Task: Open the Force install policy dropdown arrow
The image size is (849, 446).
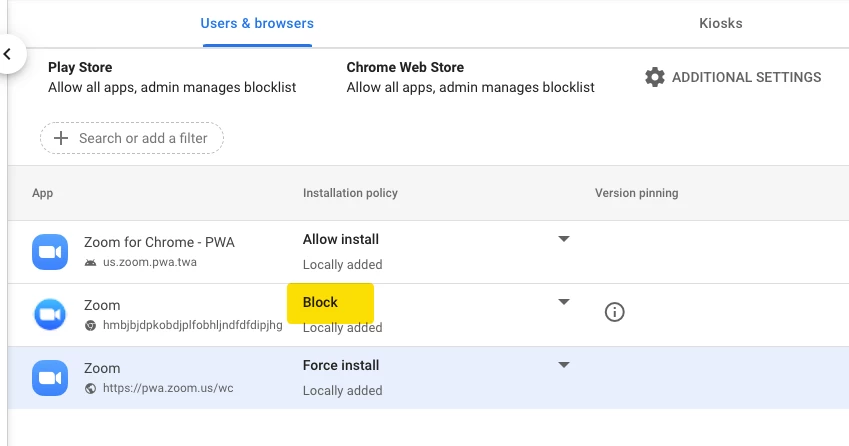Action: click(x=564, y=365)
